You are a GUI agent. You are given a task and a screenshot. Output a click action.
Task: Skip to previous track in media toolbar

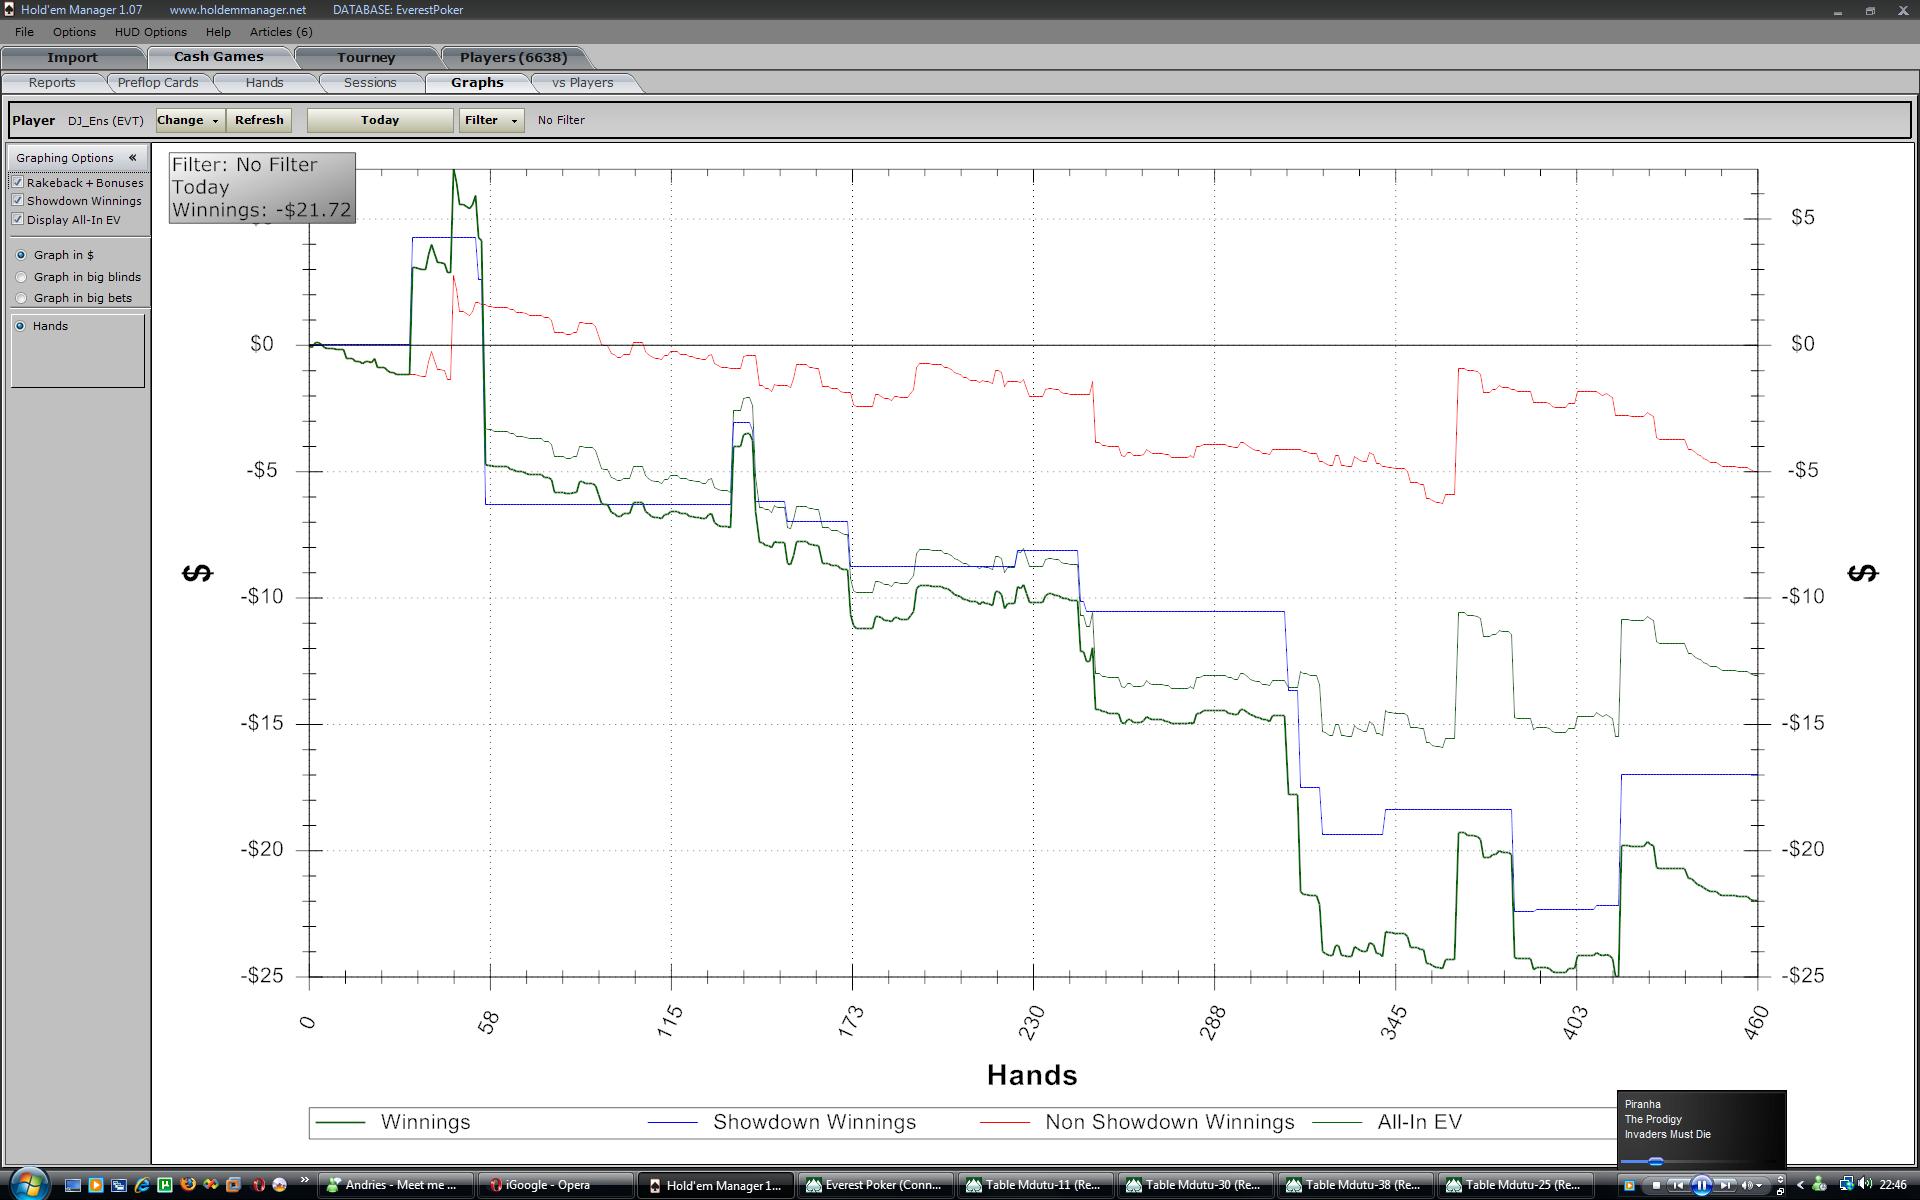click(x=1678, y=1185)
